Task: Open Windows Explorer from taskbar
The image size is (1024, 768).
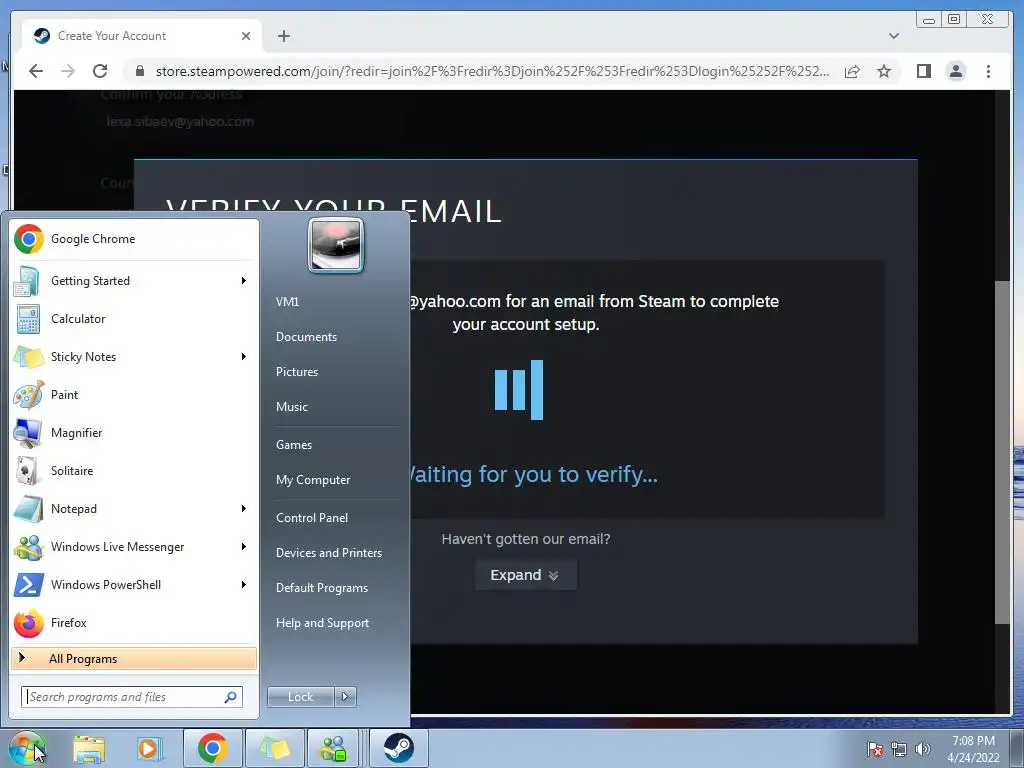Action: pyautogui.click(x=89, y=748)
